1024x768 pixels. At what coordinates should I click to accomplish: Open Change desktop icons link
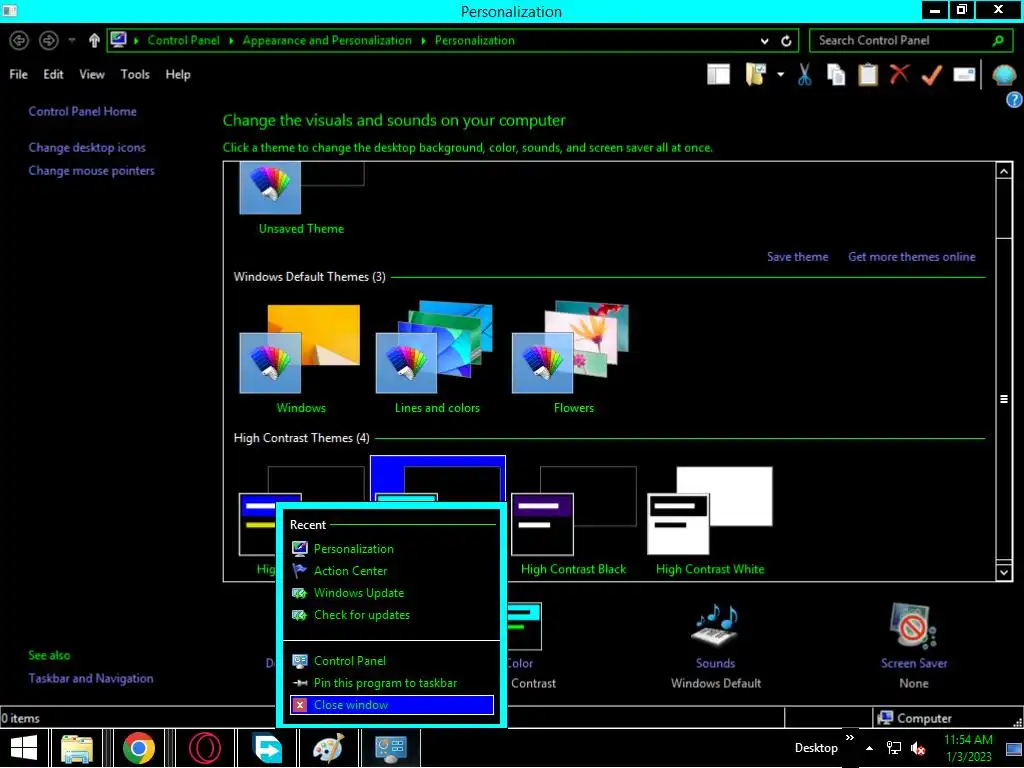pos(87,148)
